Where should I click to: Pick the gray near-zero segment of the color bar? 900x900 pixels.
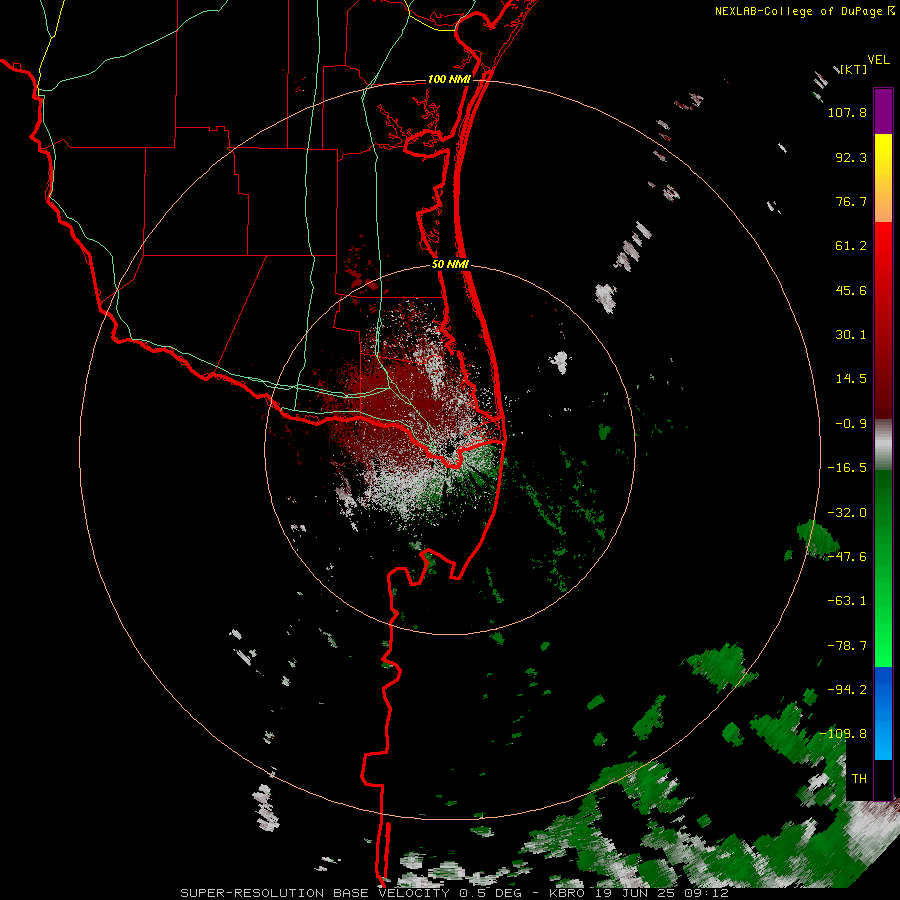click(x=883, y=445)
